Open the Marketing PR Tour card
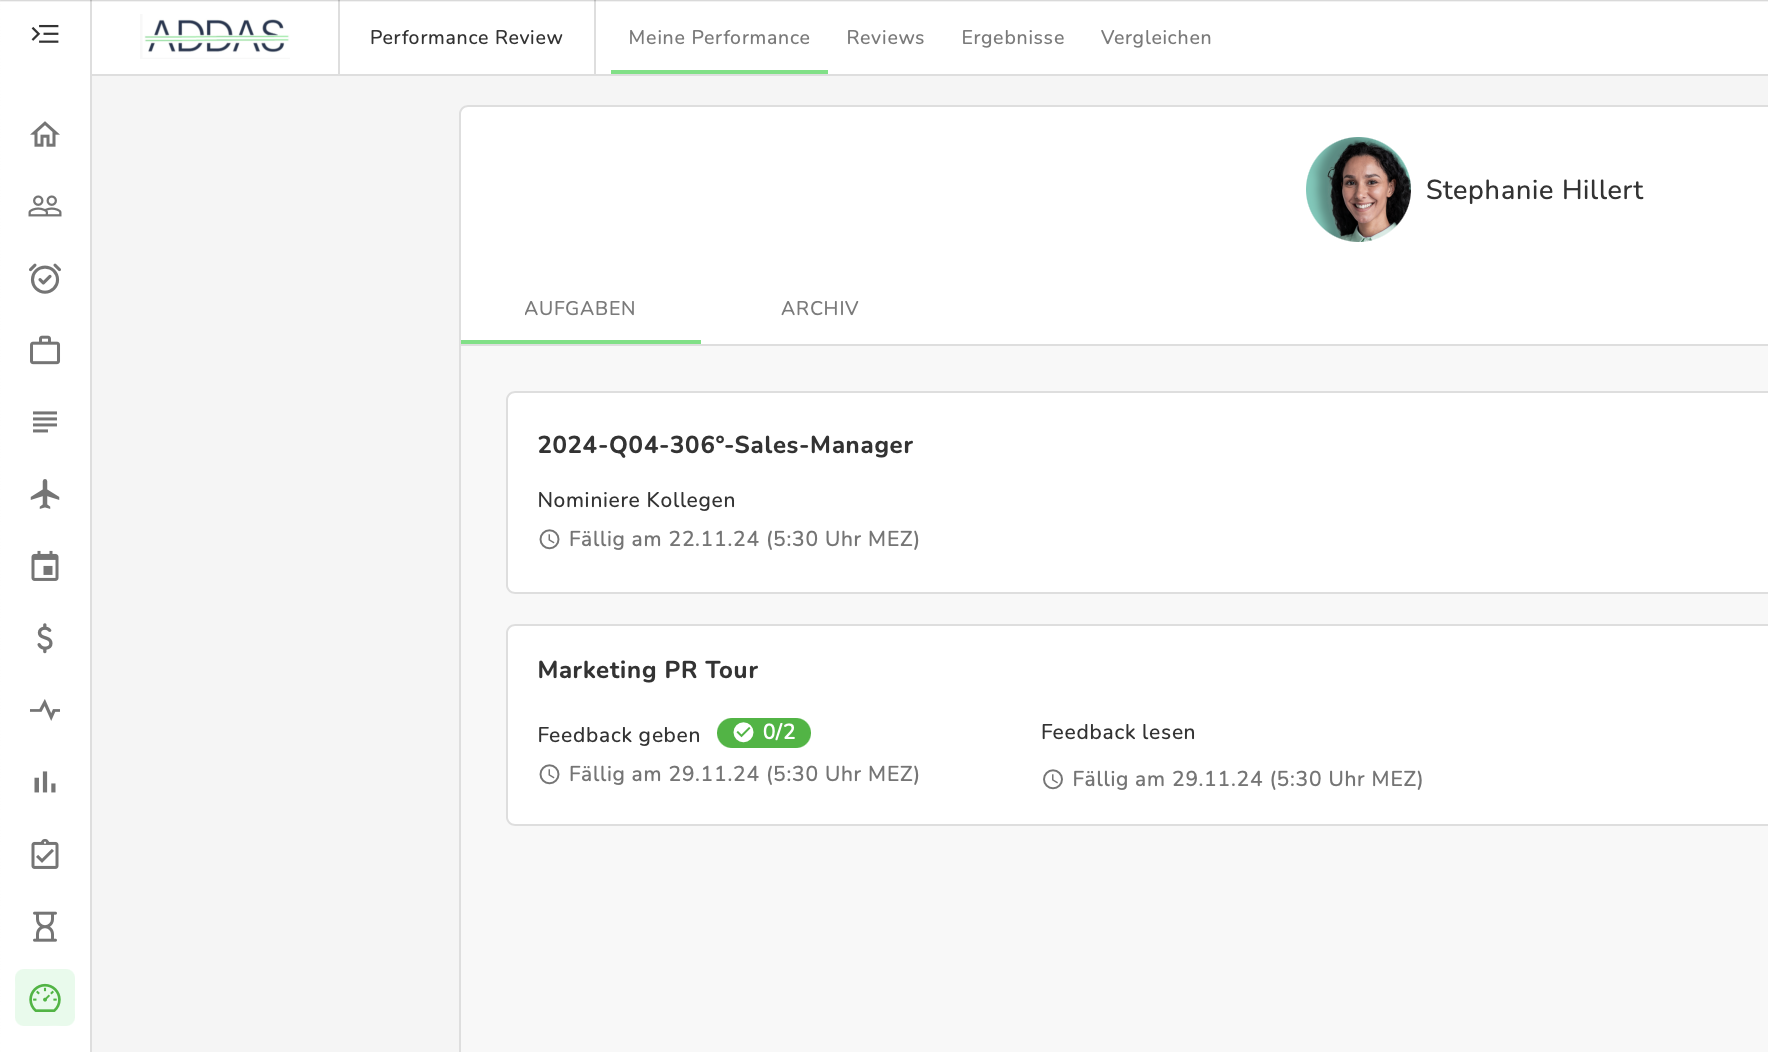1768x1052 pixels. click(1137, 725)
